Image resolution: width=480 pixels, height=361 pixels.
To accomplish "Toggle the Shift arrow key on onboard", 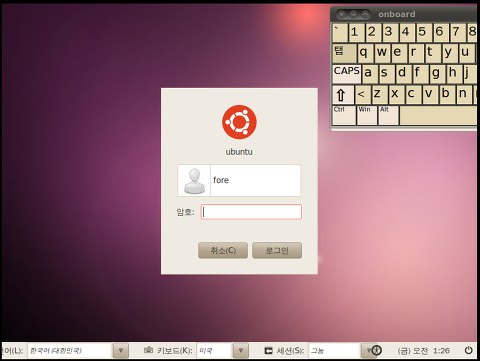I will pyautogui.click(x=343, y=95).
